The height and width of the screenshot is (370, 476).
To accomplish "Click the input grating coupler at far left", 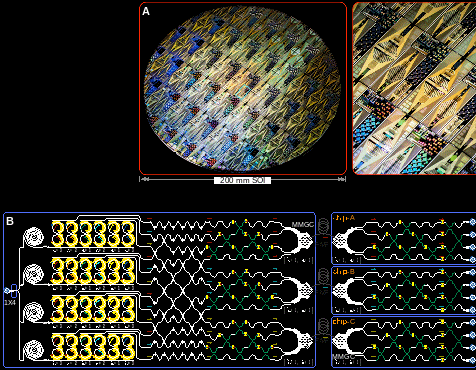I will point(6,291).
